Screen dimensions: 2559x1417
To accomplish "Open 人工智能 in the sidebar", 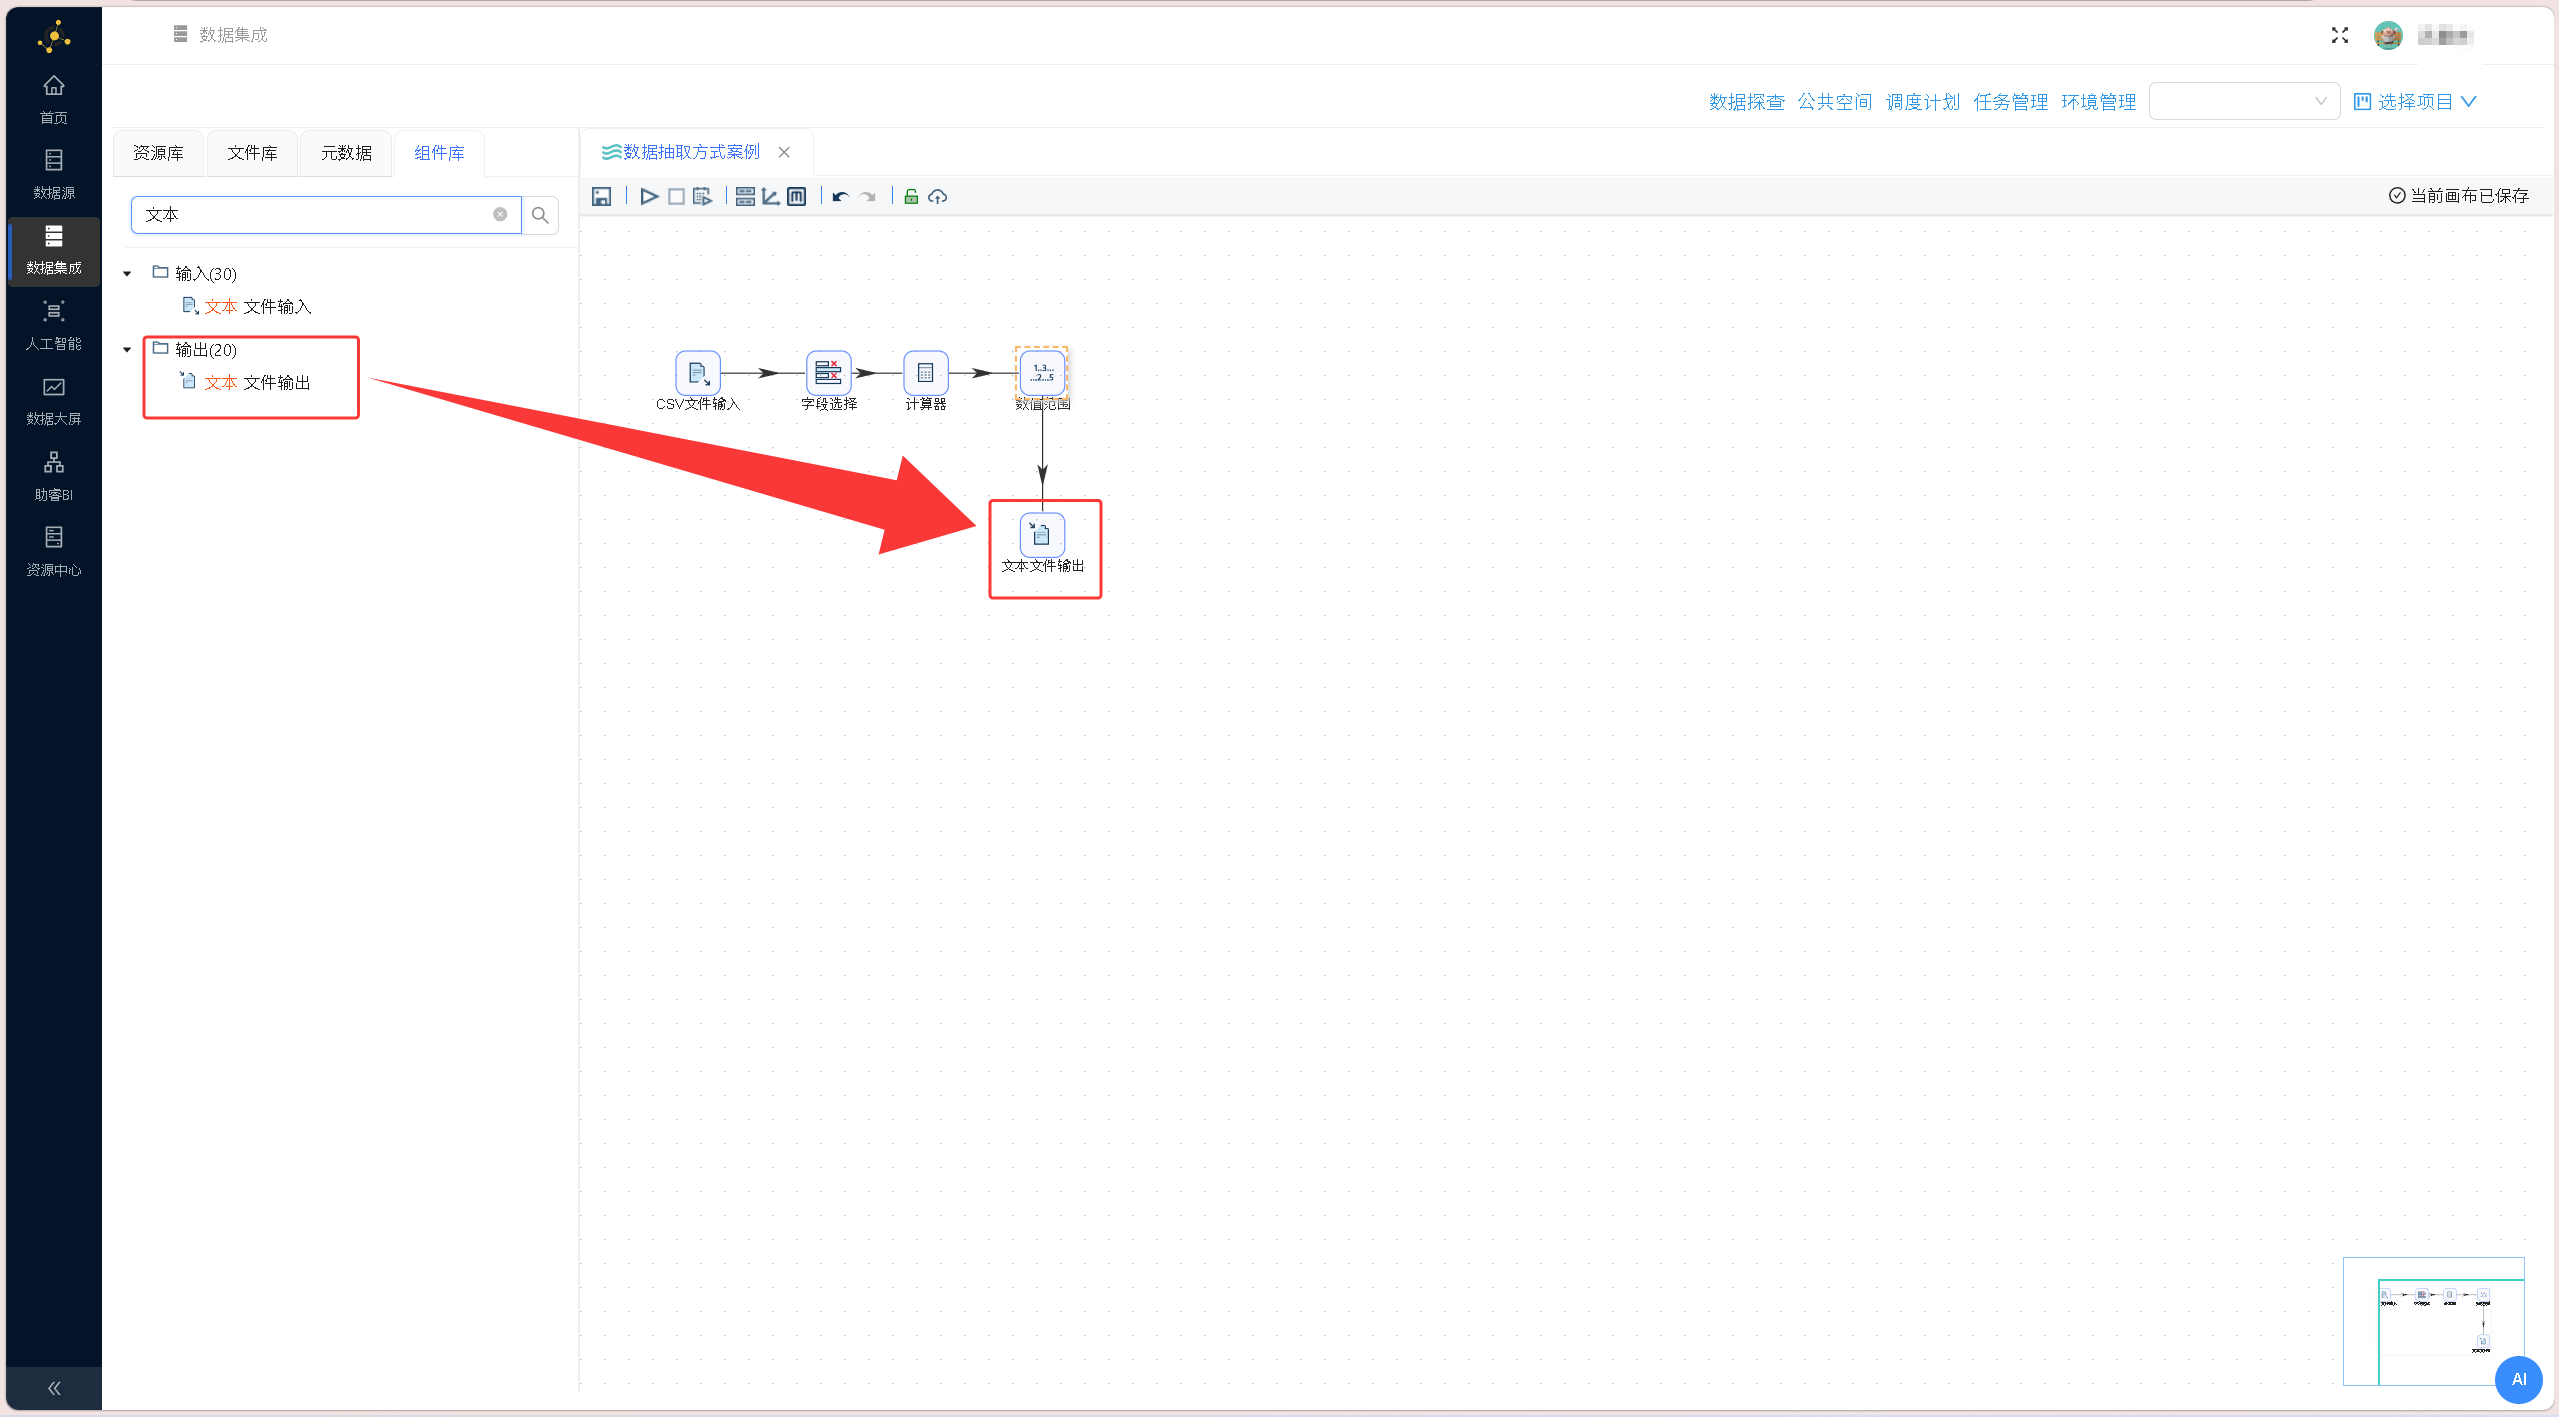I will (54, 326).
